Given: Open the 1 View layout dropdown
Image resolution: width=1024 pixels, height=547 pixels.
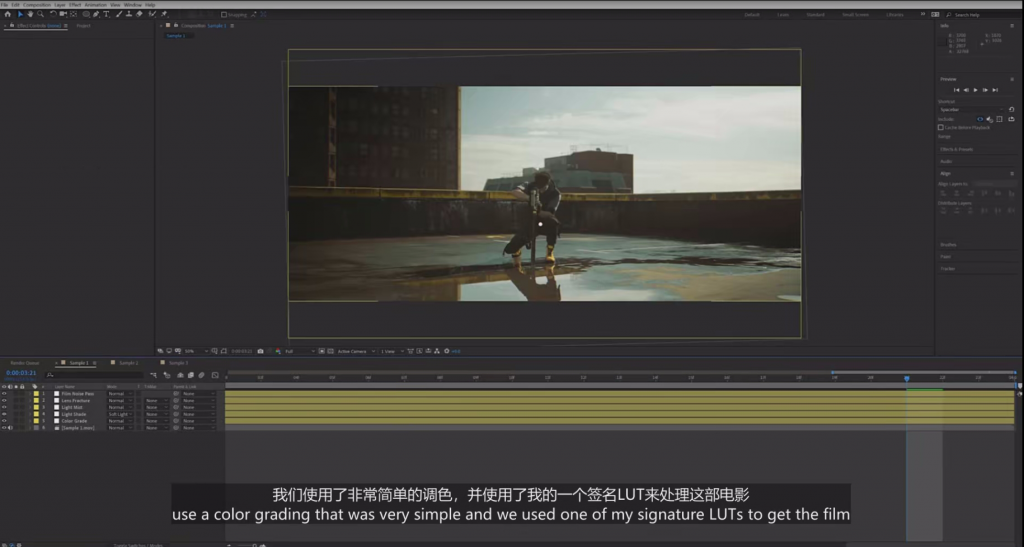Looking at the screenshot, I should point(392,351).
